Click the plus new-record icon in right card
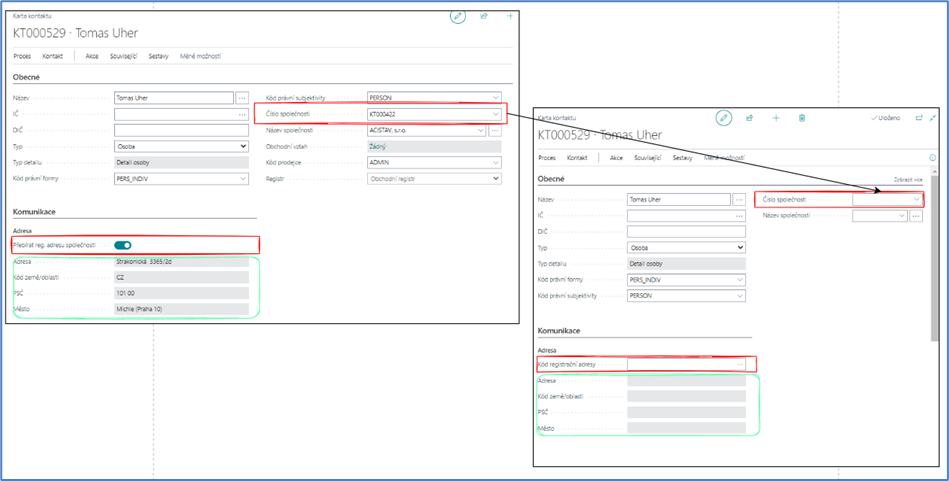The width and height of the screenshot is (949, 481). coord(776,118)
